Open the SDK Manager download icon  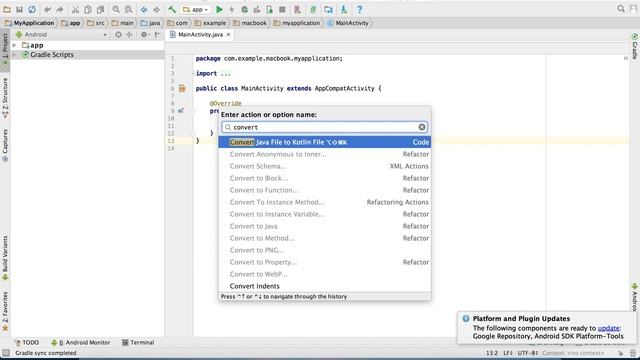point(344,9)
